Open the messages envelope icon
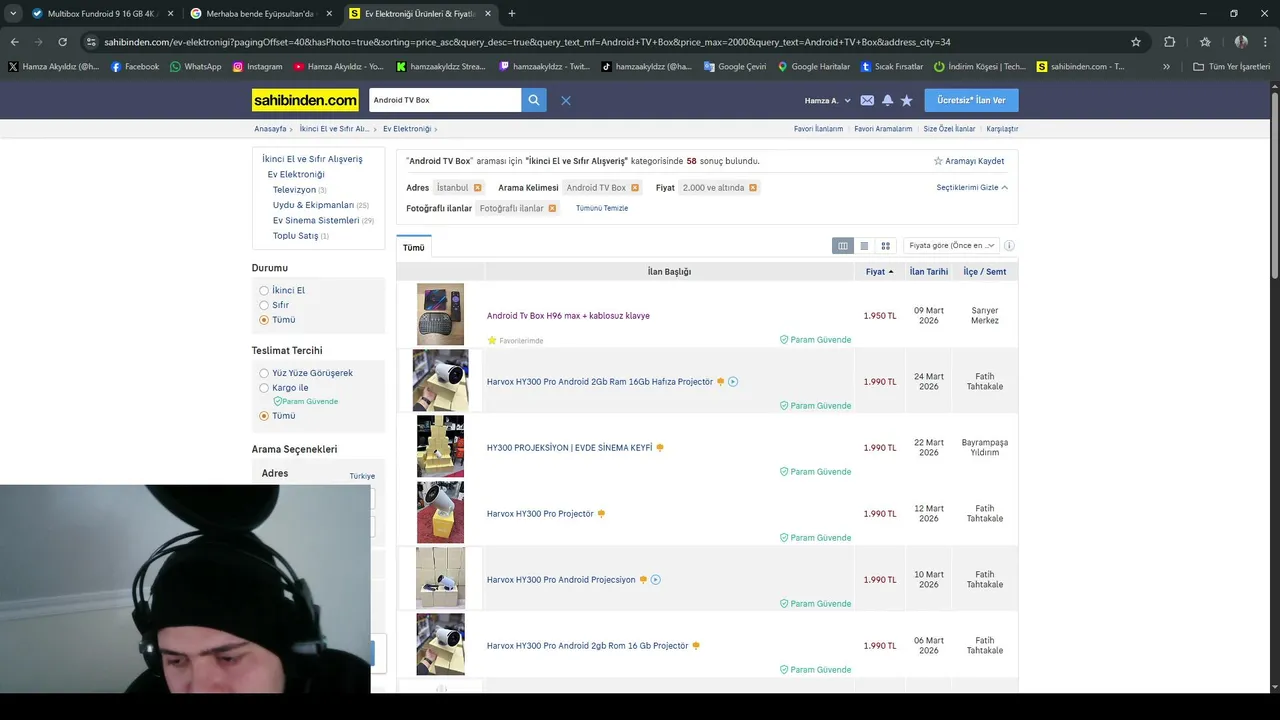The image size is (1280, 720). (x=867, y=100)
